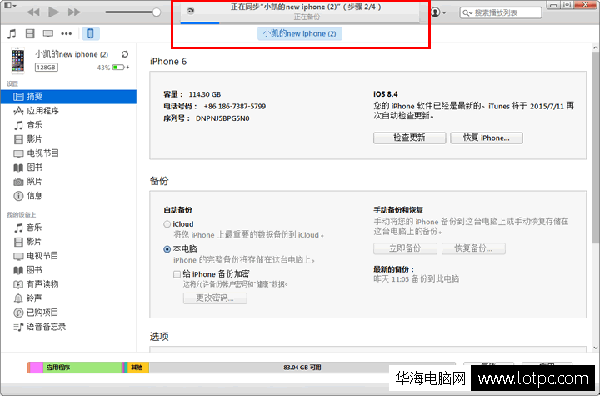The height and width of the screenshot is (396, 600).
Task: Click the volume slider knob
Action: (156, 12)
